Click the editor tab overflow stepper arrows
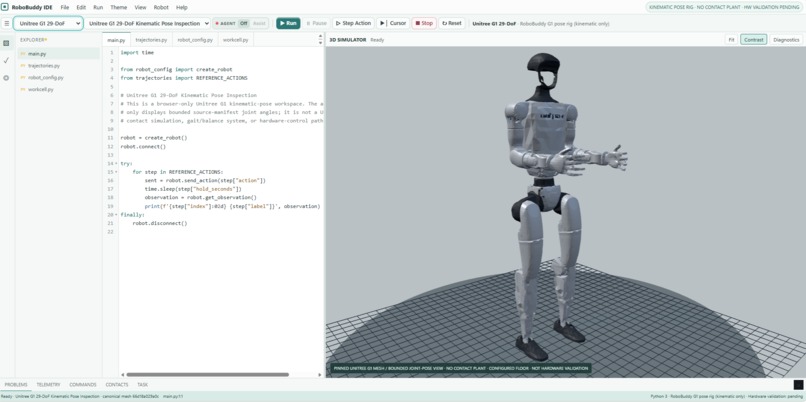The image size is (806, 402). (x=320, y=40)
